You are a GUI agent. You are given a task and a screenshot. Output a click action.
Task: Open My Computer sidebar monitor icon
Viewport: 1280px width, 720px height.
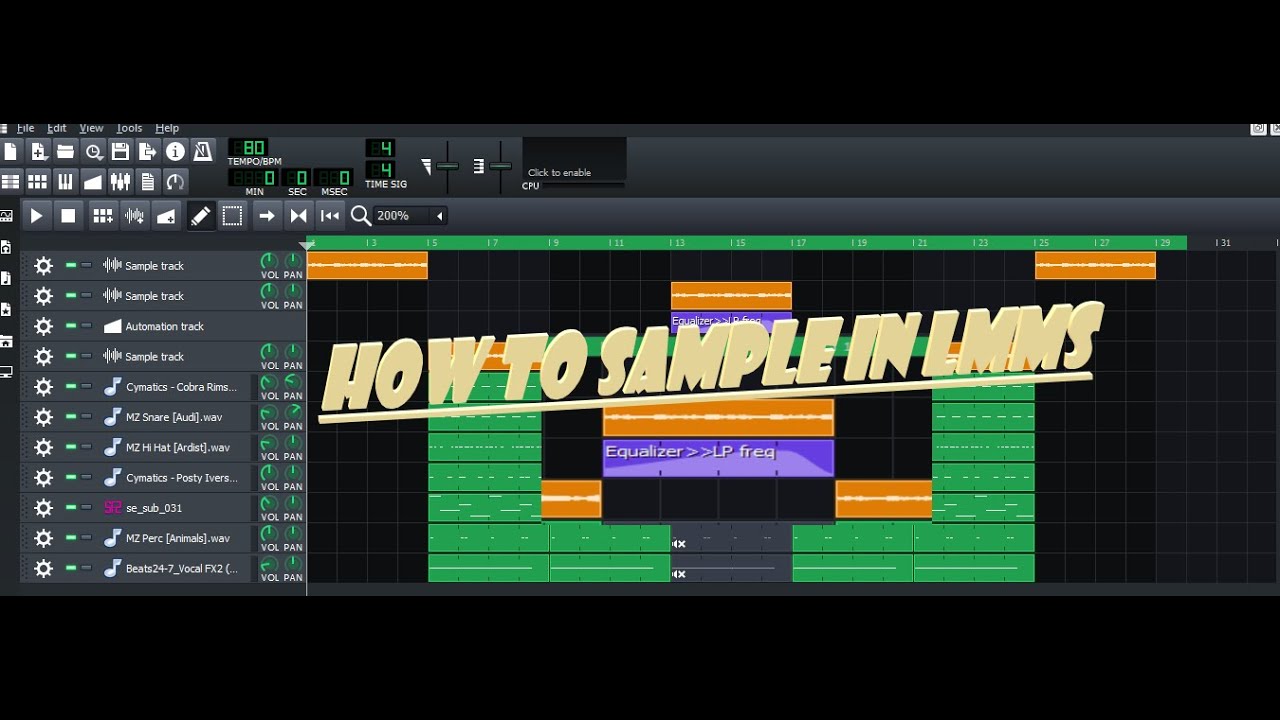[x=6, y=372]
